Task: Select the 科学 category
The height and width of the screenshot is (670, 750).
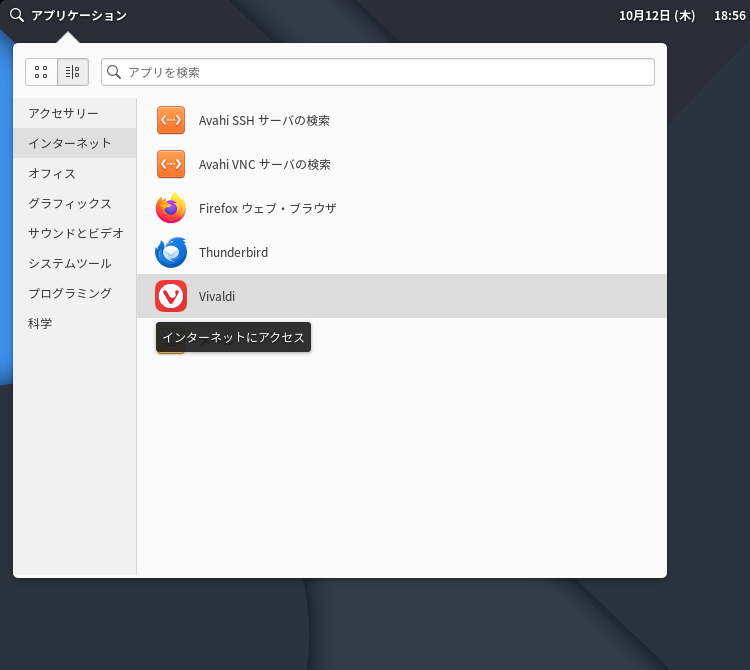Action: coord(75,323)
